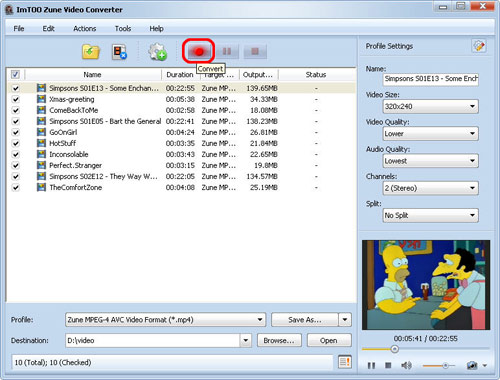Stop the preview playback
The height and width of the screenshot is (380, 500).
388,365
